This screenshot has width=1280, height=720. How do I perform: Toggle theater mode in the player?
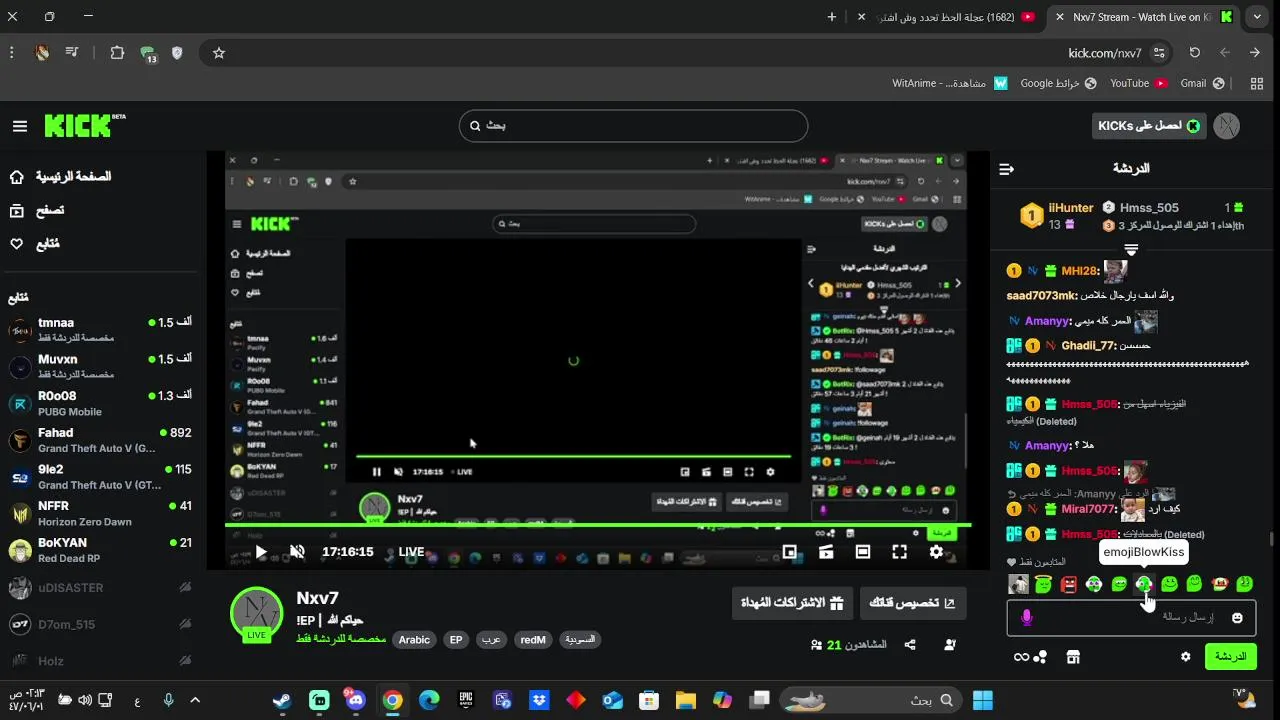pyautogui.click(x=863, y=551)
